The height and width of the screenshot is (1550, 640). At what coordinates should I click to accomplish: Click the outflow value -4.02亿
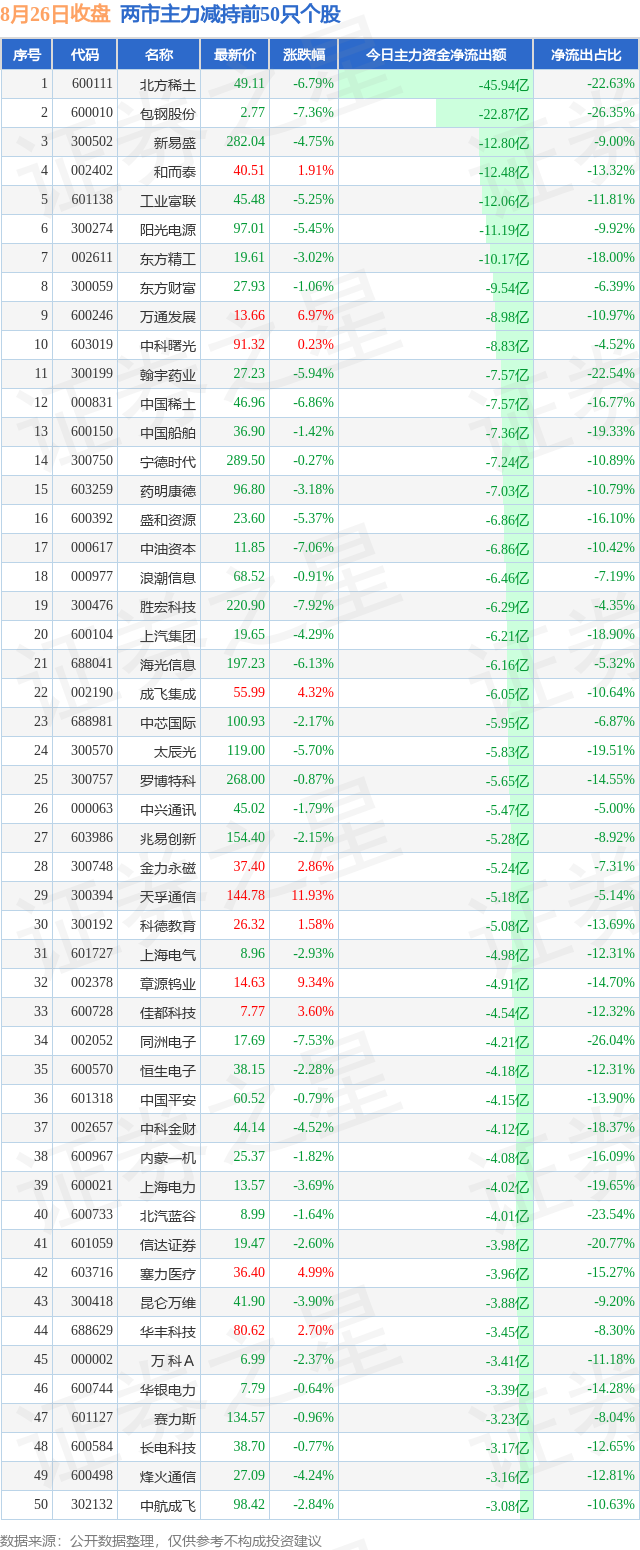tap(507, 1187)
